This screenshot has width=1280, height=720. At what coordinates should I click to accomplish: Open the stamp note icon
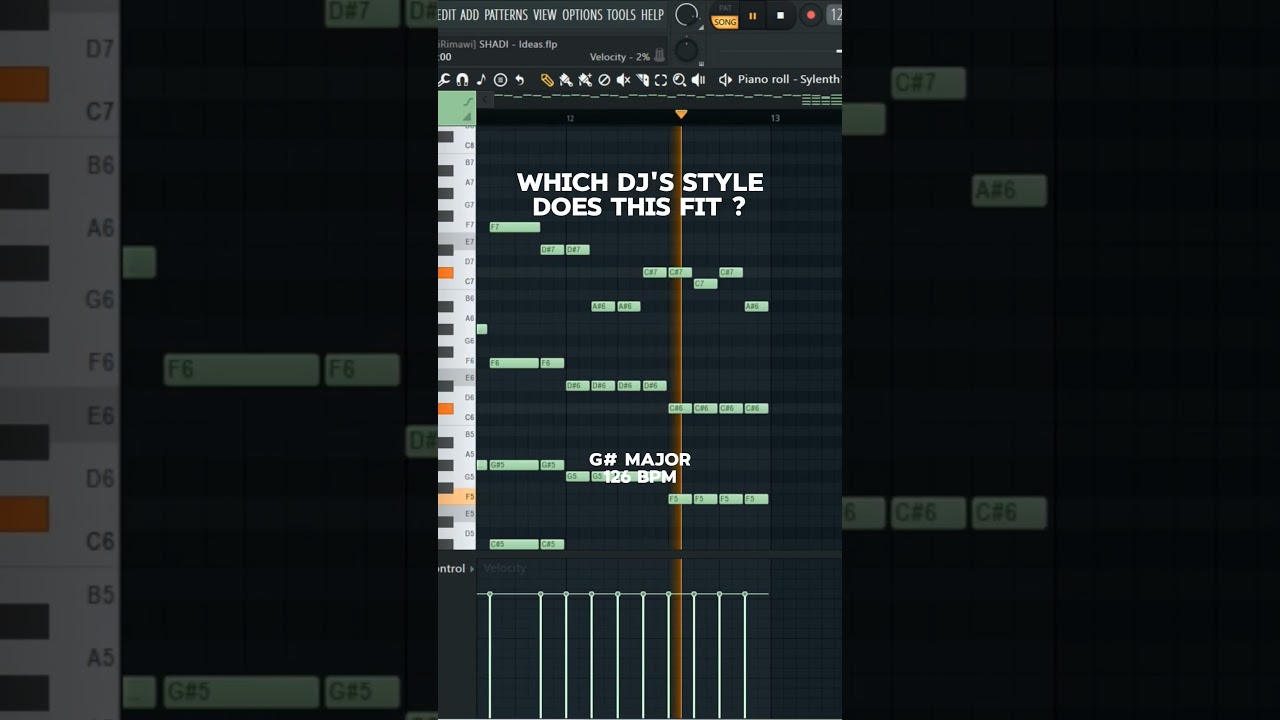481,80
